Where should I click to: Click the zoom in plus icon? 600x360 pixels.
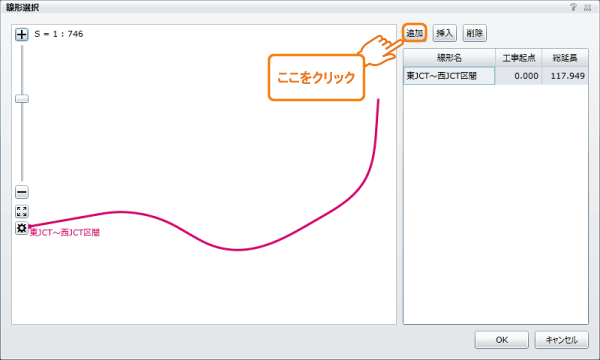(x=22, y=34)
